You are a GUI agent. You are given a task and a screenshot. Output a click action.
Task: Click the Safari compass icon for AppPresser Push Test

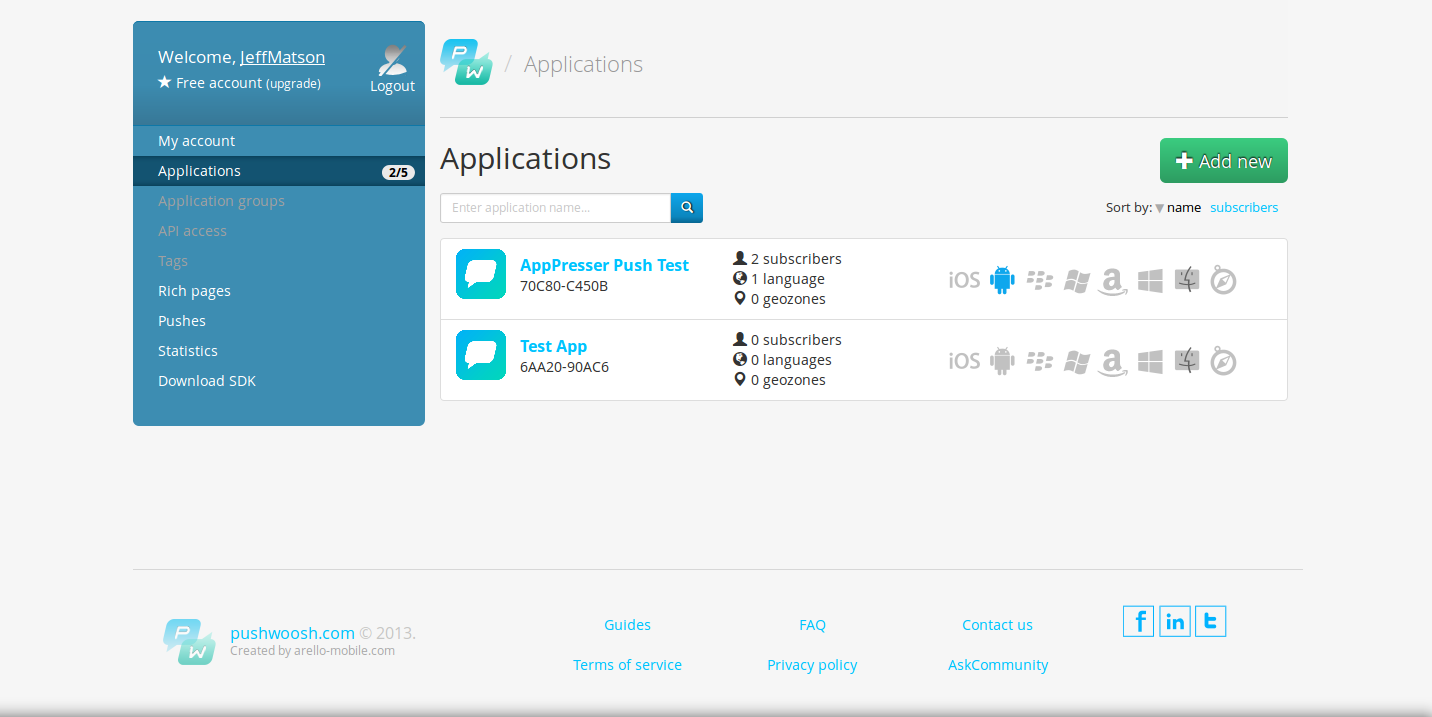pos(1223,281)
